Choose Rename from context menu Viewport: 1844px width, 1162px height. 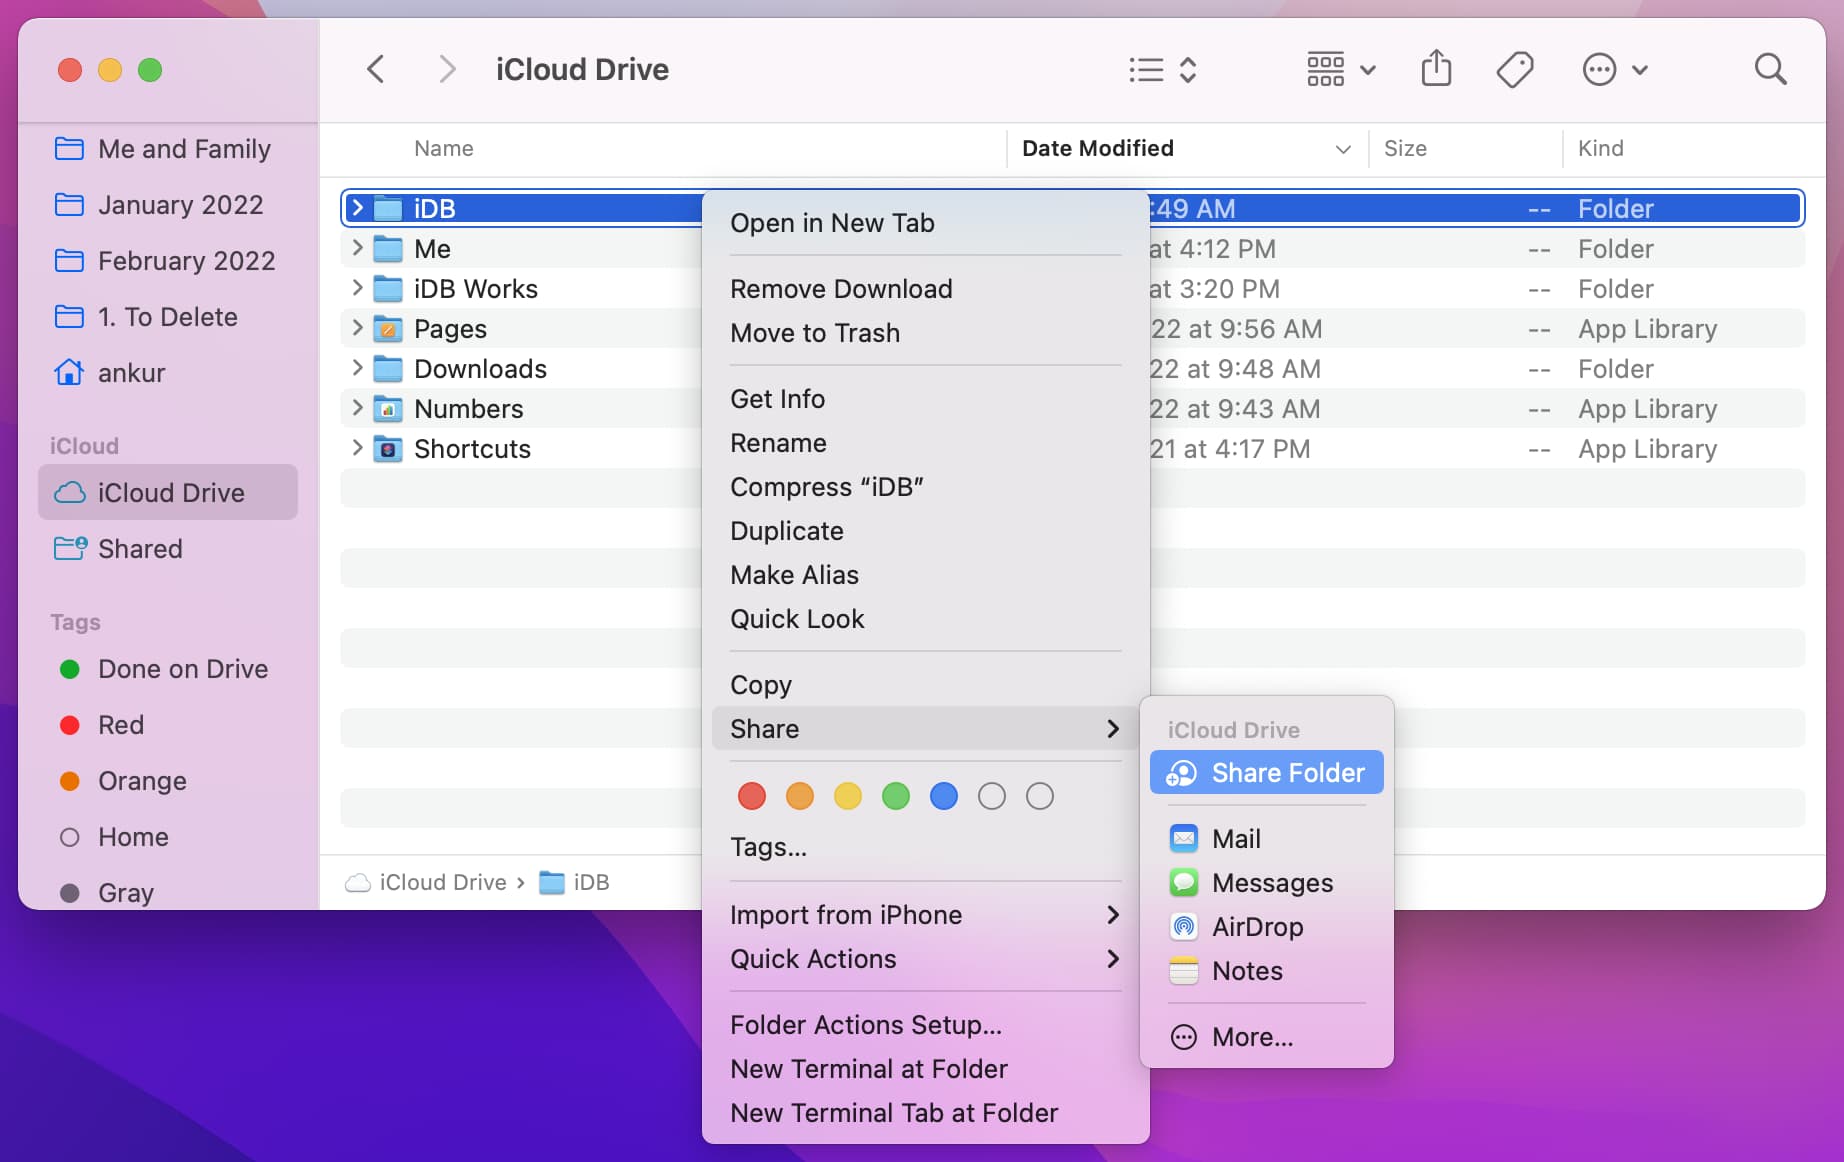[x=926, y=443]
